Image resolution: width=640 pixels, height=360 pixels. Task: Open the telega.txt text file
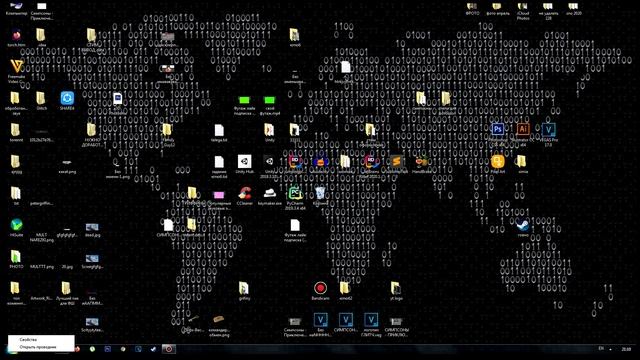coord(219,133)
